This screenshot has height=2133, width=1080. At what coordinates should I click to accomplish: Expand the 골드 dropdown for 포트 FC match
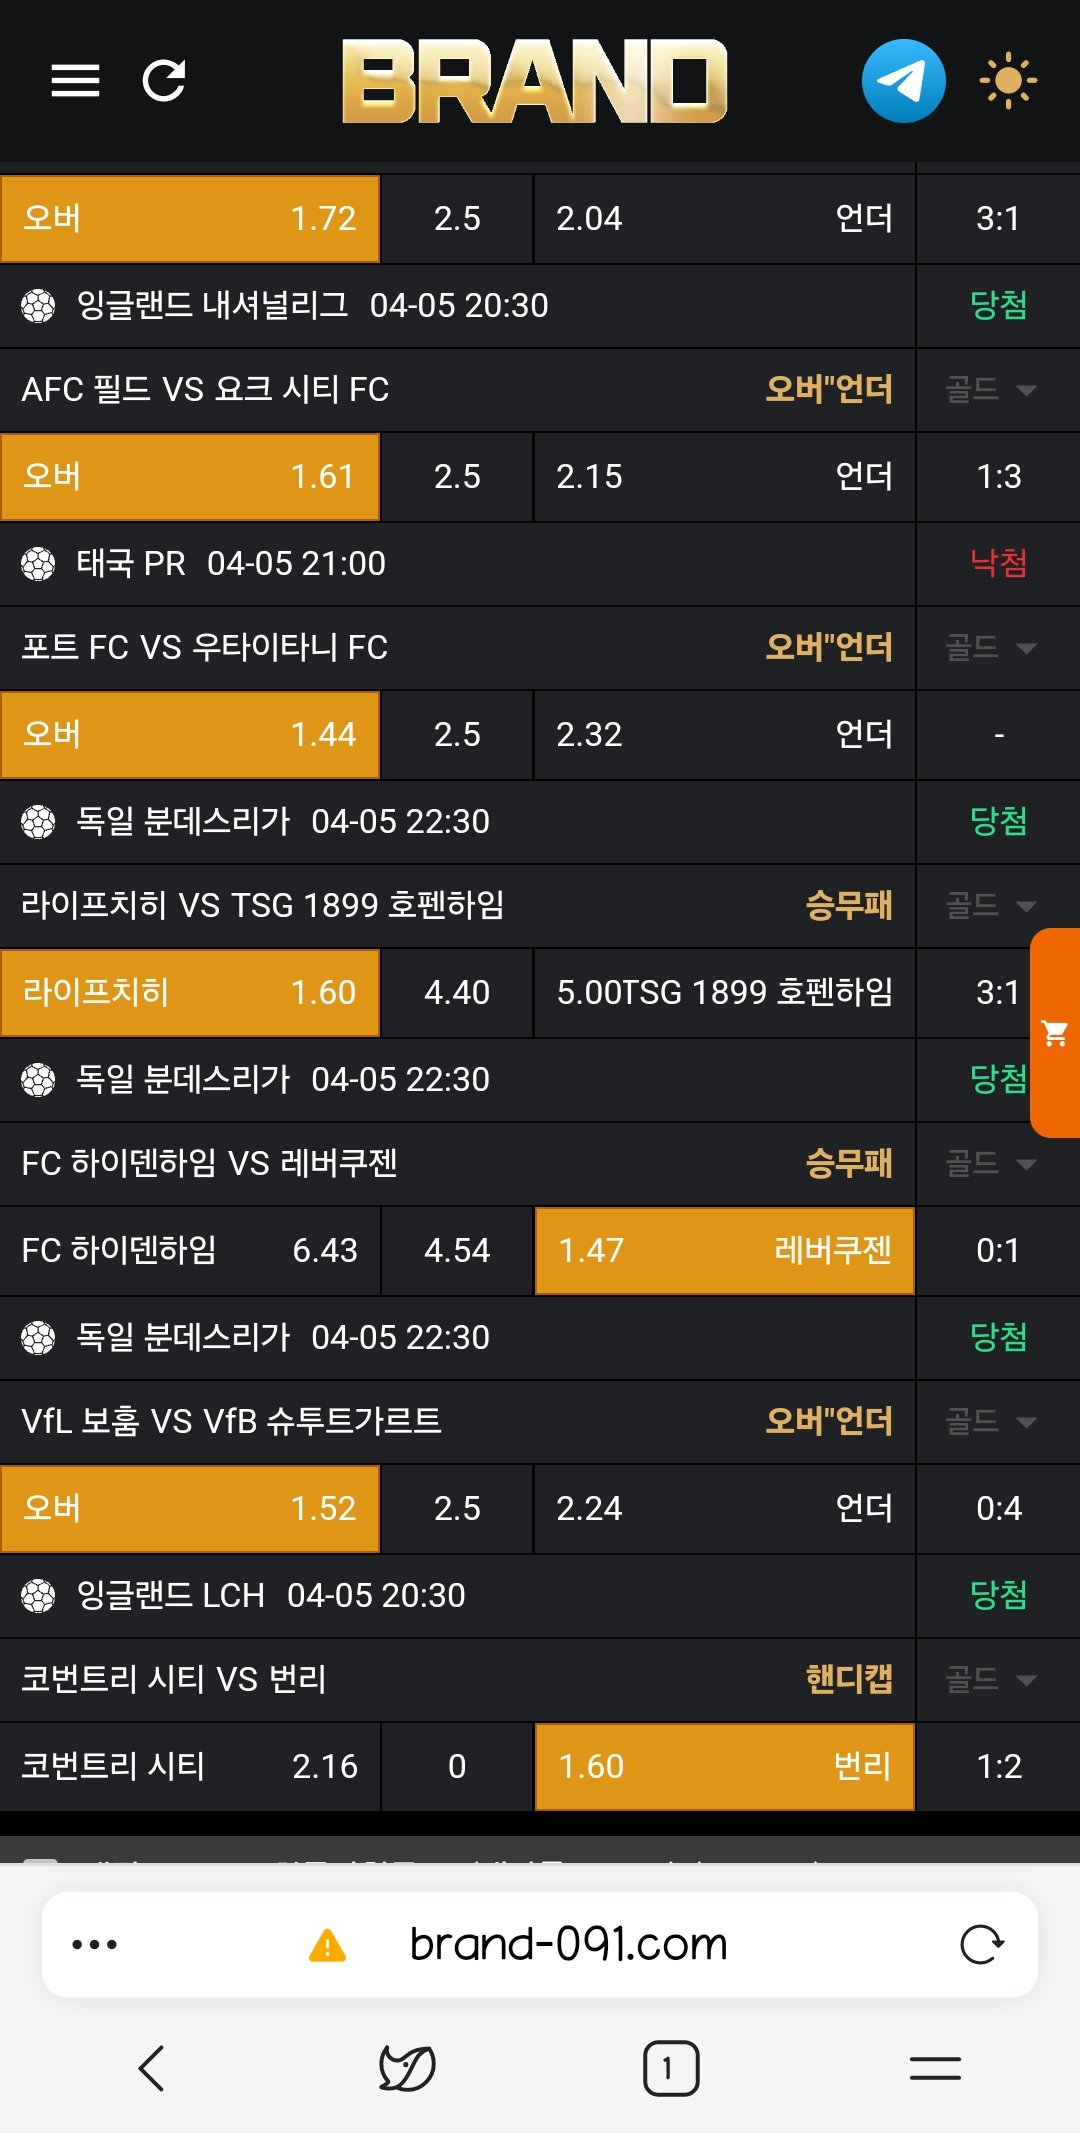[x=990, y=648]
